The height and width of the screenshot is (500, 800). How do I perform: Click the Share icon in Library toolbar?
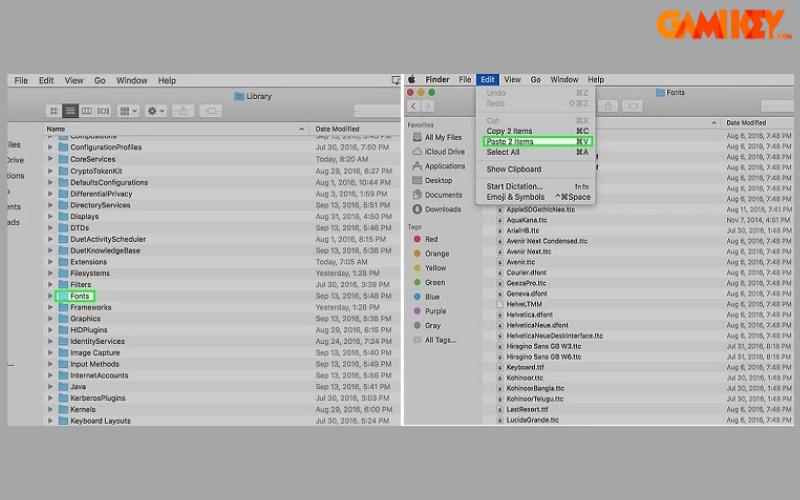coord(183,110)
